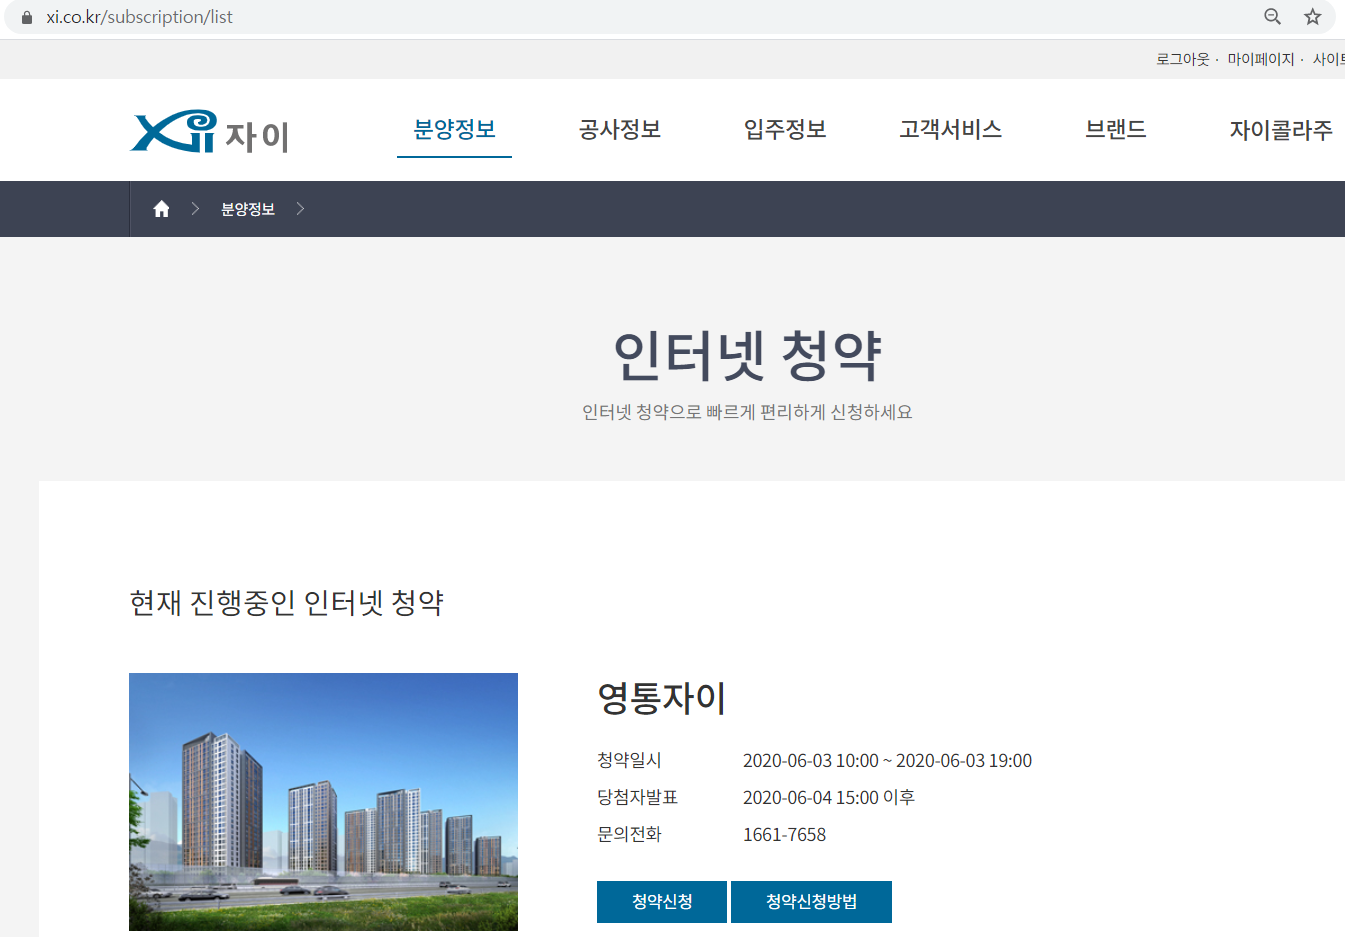The width and height of the screenshot is (1345, 937).
Task: Click phone number 1661-7658
Action: (784, 835)
